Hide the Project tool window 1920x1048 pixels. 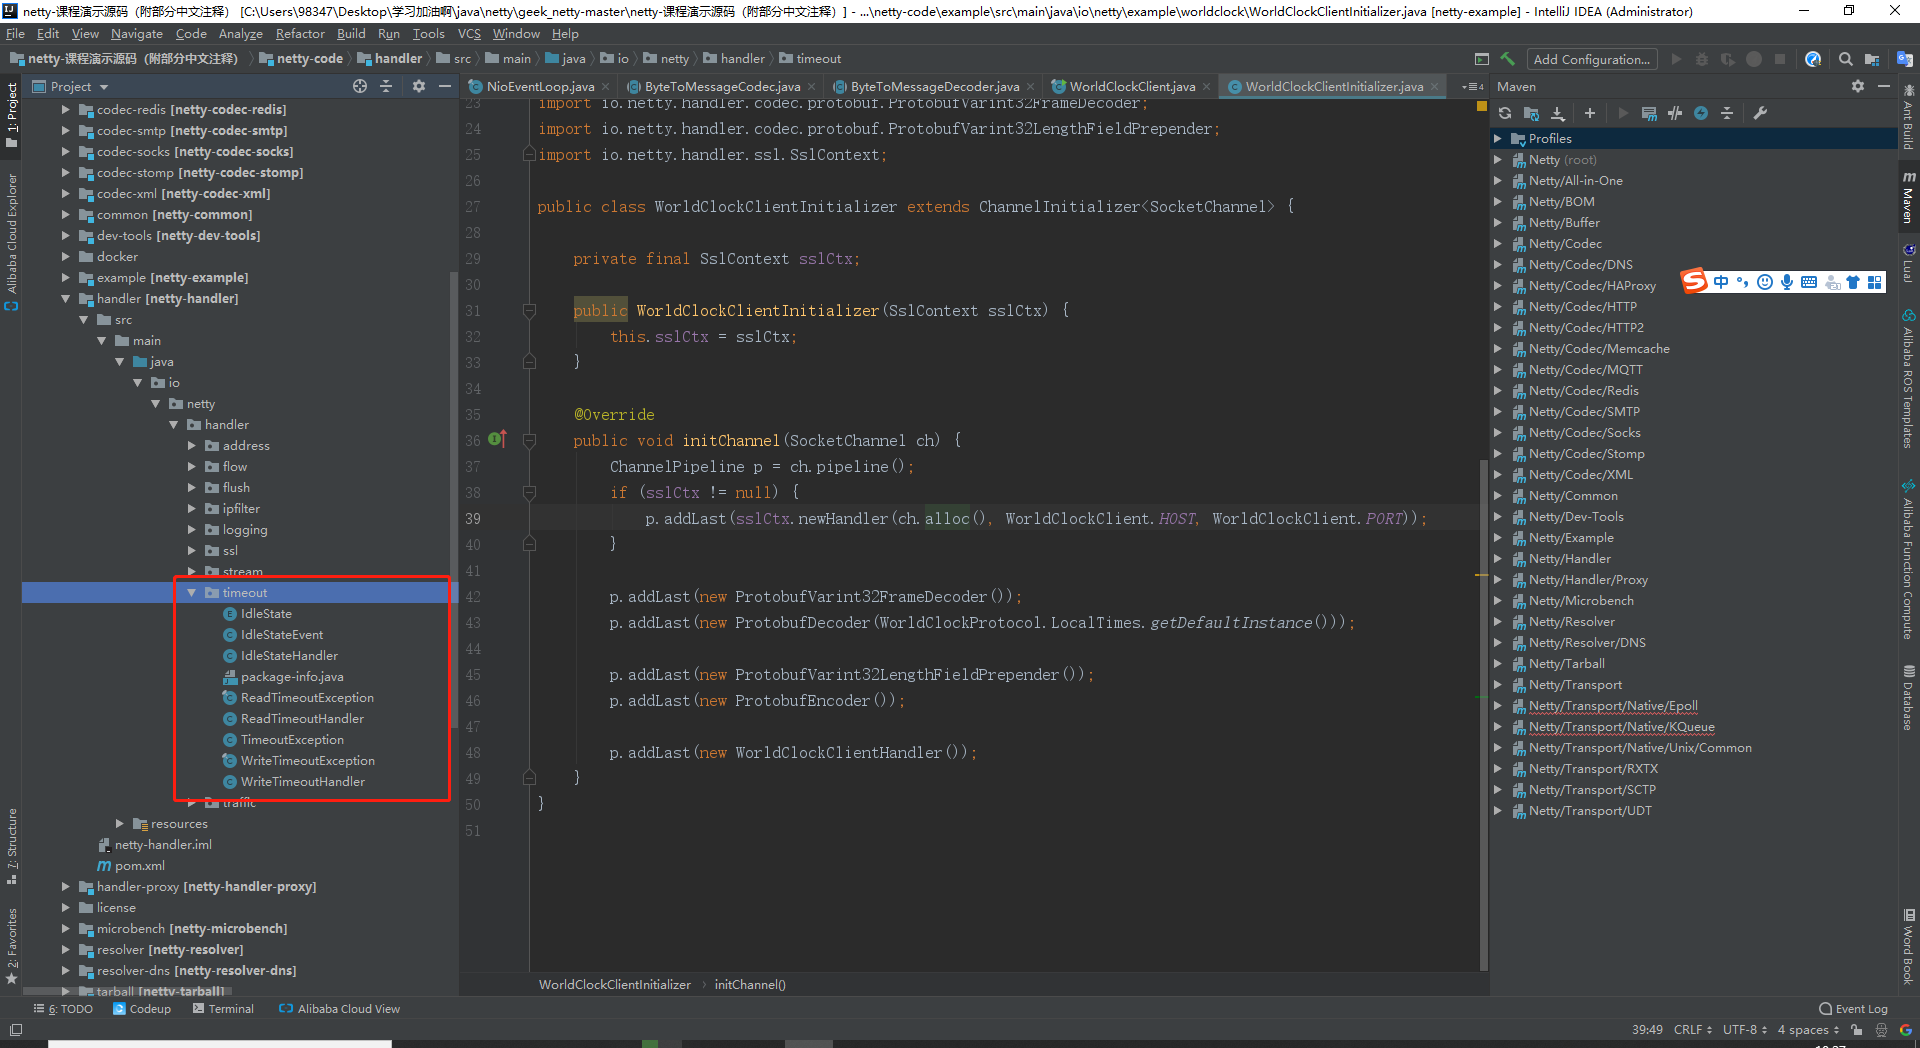[x=445, y=86]
